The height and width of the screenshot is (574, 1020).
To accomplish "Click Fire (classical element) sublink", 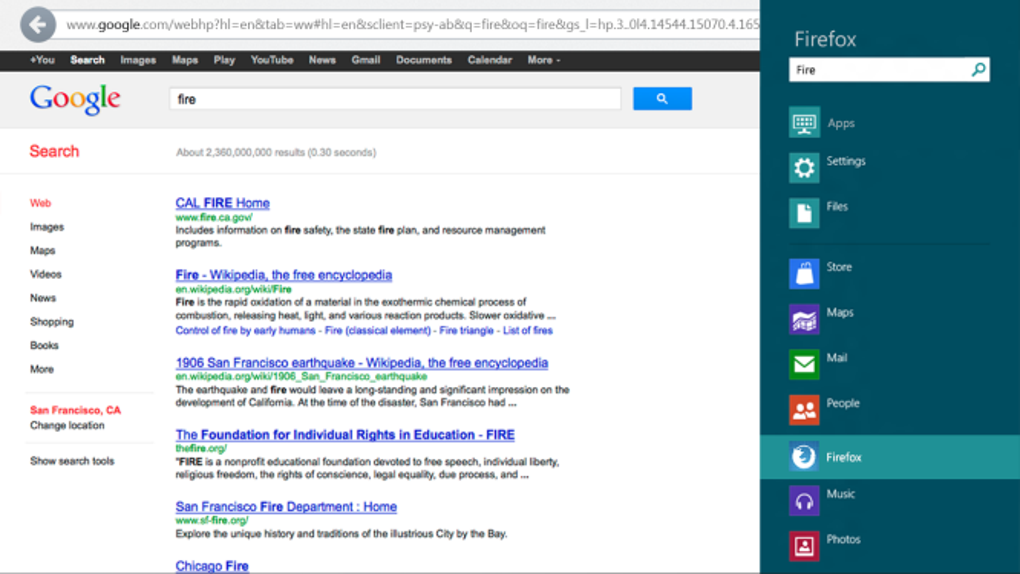I will [379, 331].
